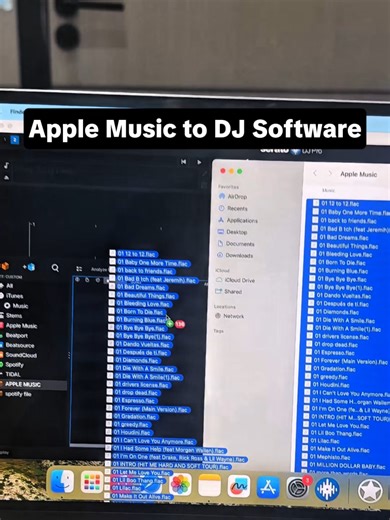The image size is (390, 520).
Task: Open System Settings from the Dock
Action: click(x=297, y=488)
